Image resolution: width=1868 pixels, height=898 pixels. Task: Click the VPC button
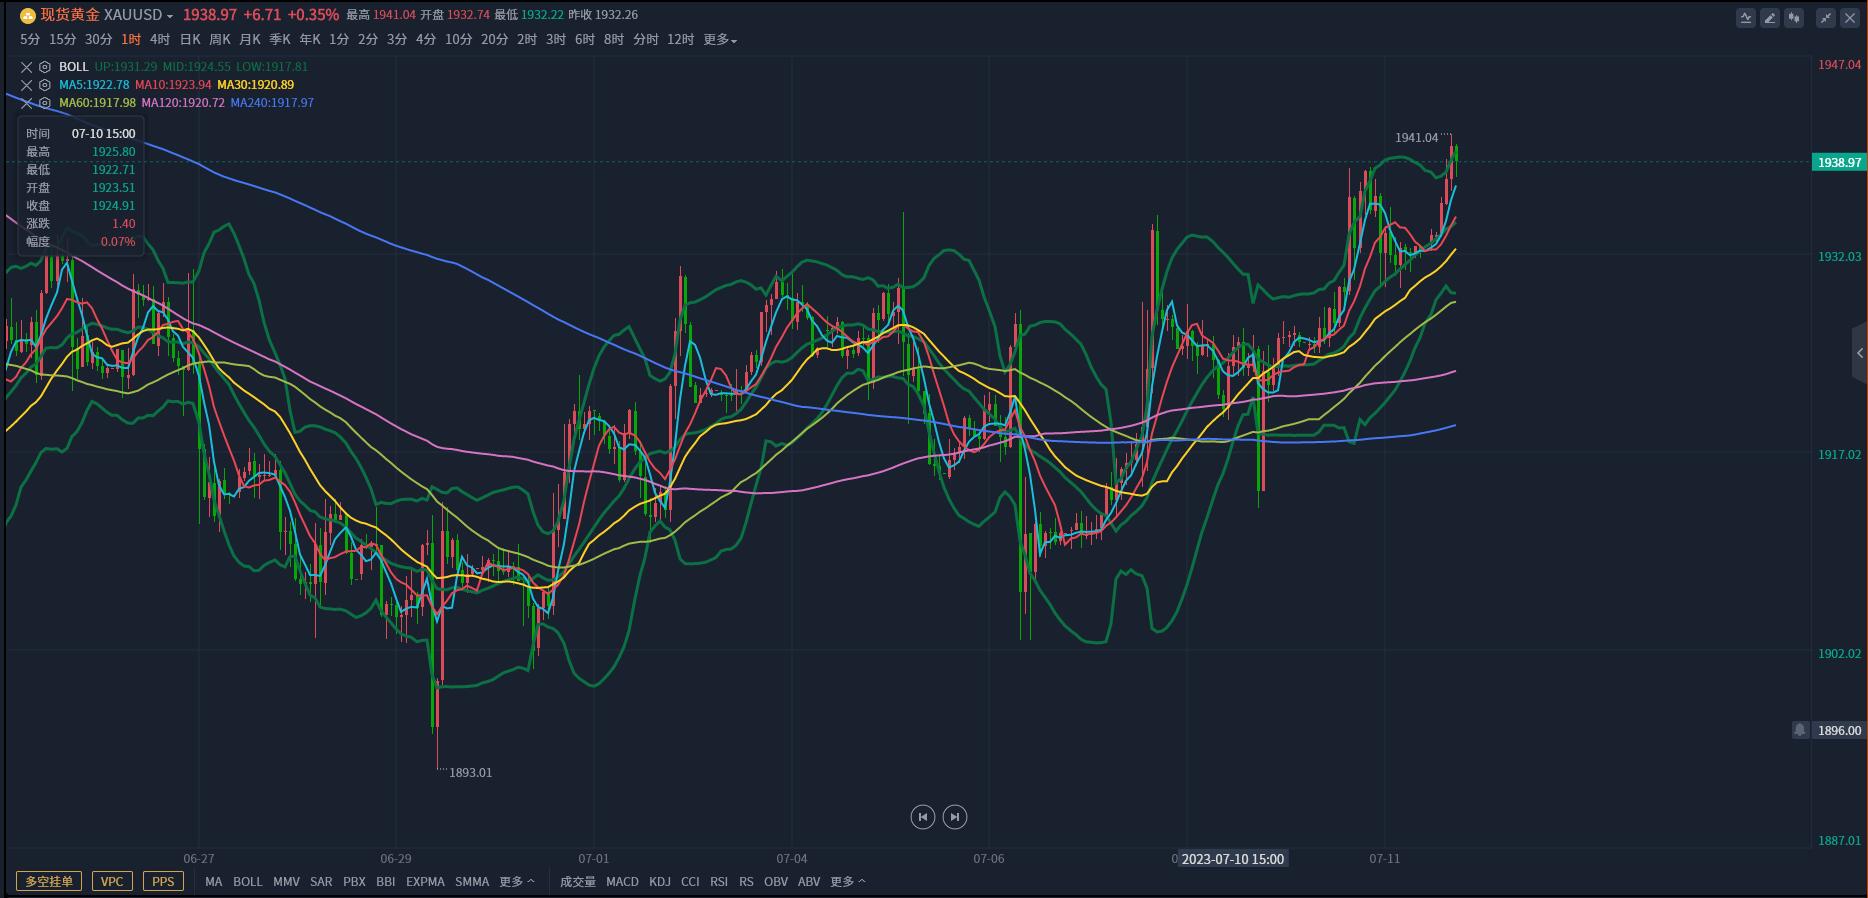(112, 881)
